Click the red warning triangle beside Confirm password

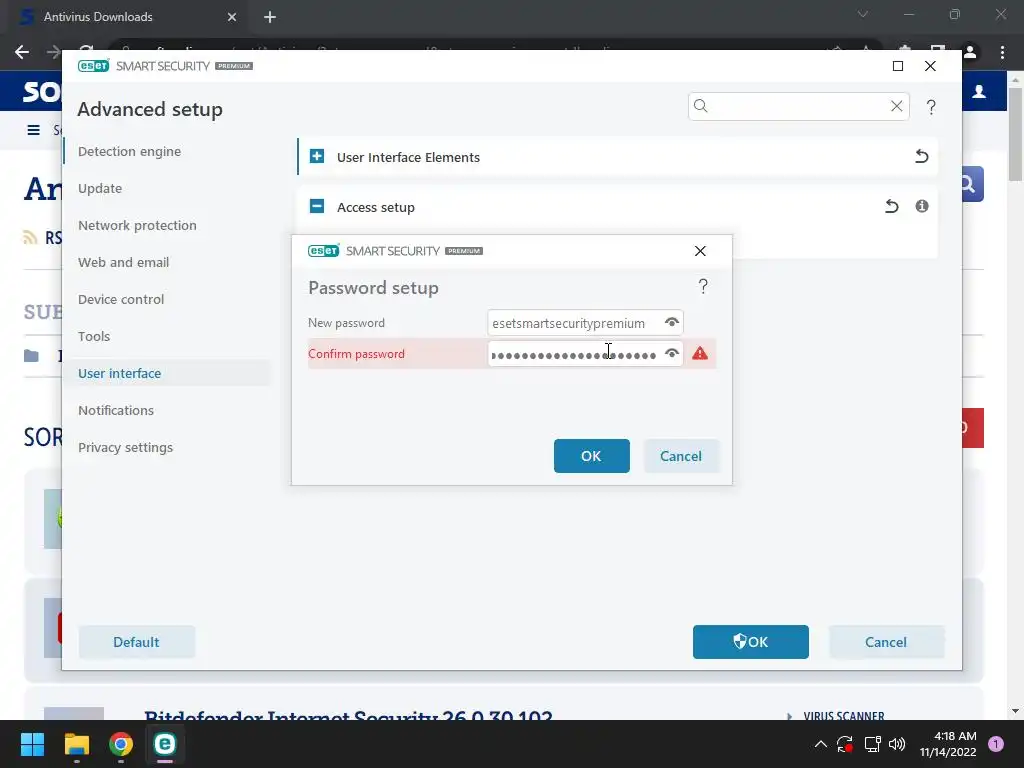[x=700, y=353]
